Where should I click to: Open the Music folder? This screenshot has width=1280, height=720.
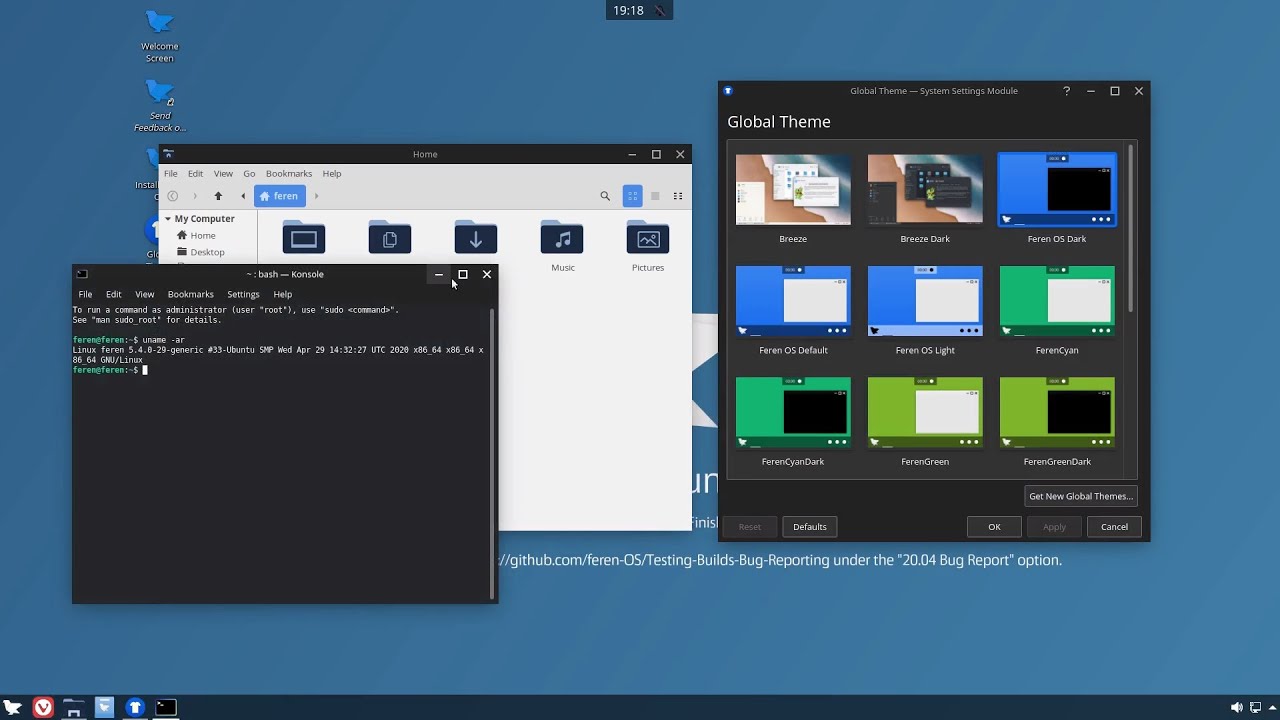click(x=562, y=246)
